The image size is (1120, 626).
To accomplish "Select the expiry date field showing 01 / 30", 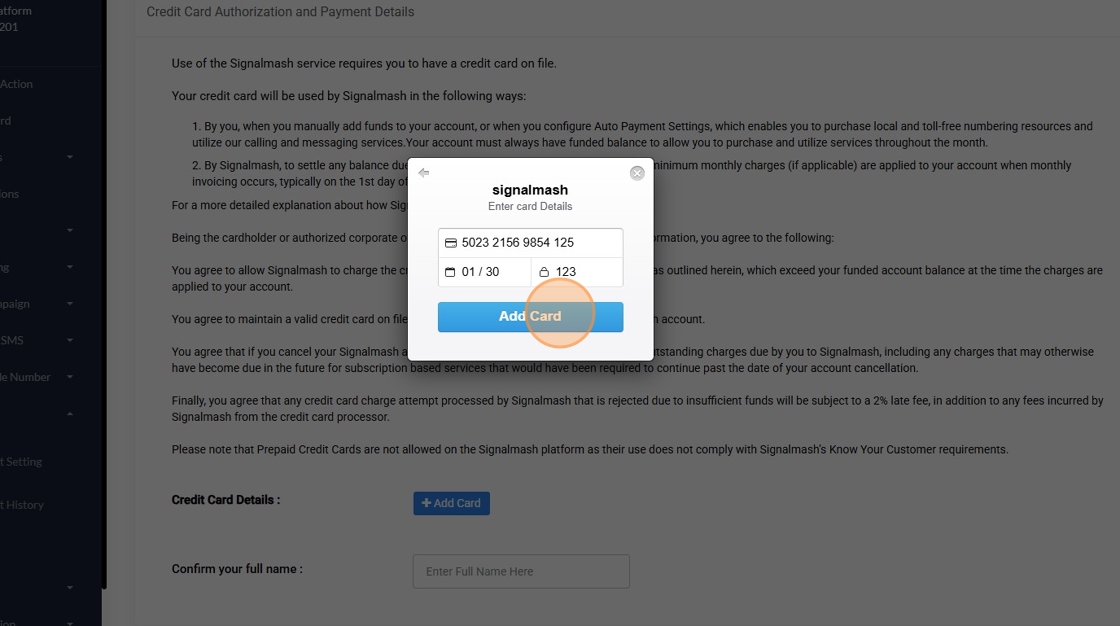I will [484, 272].
